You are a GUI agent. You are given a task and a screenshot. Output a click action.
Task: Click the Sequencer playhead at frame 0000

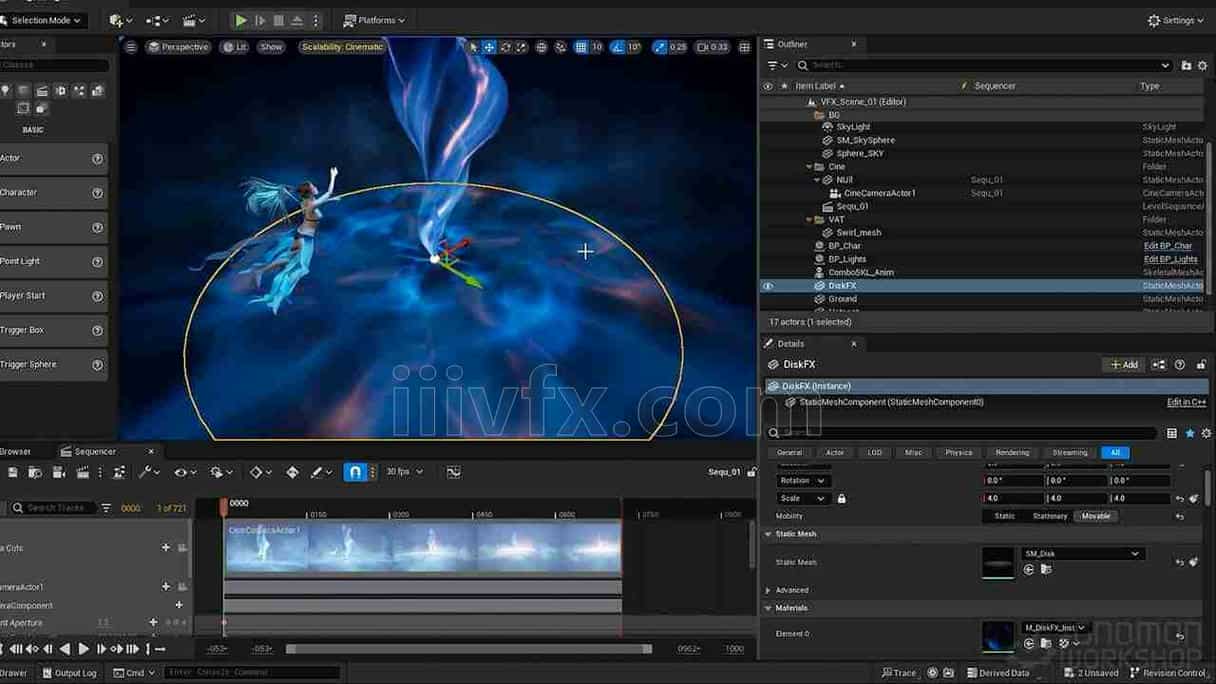(224, 506)
